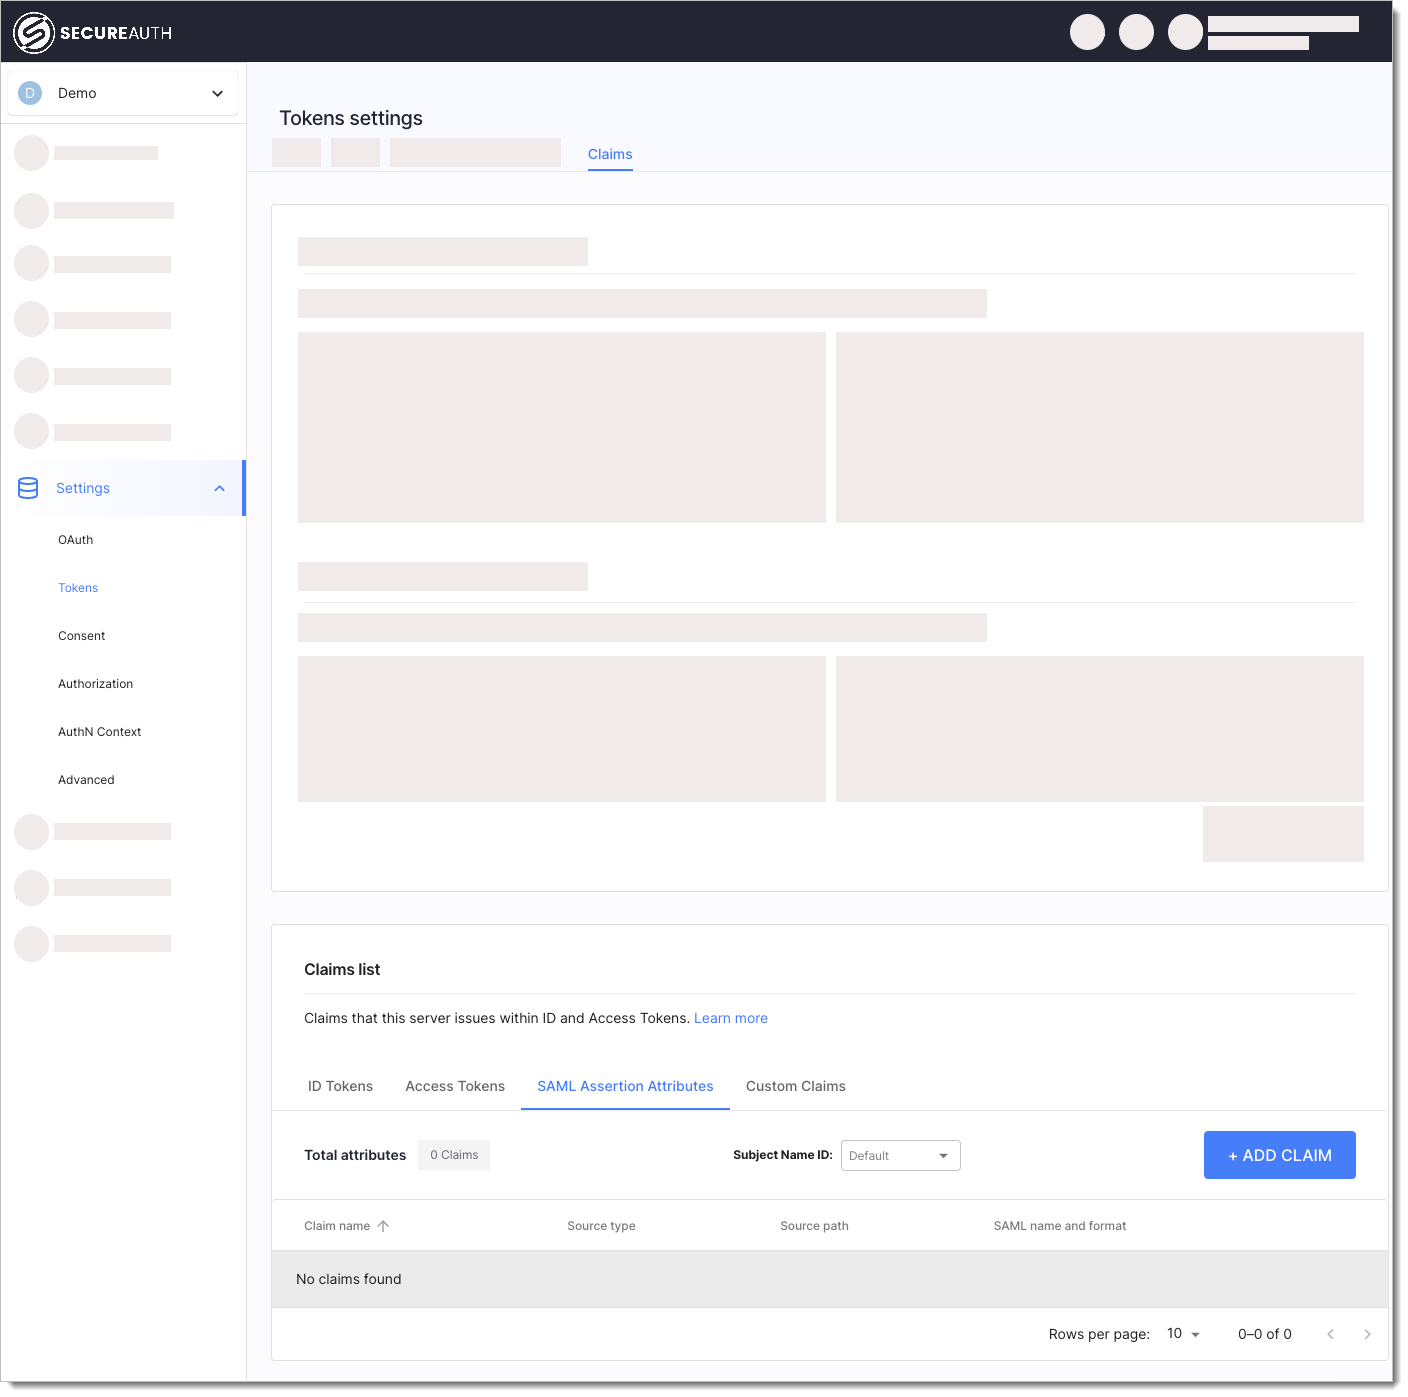Click Source path column header
1408x1397 pixels.
click(815, 1226)
